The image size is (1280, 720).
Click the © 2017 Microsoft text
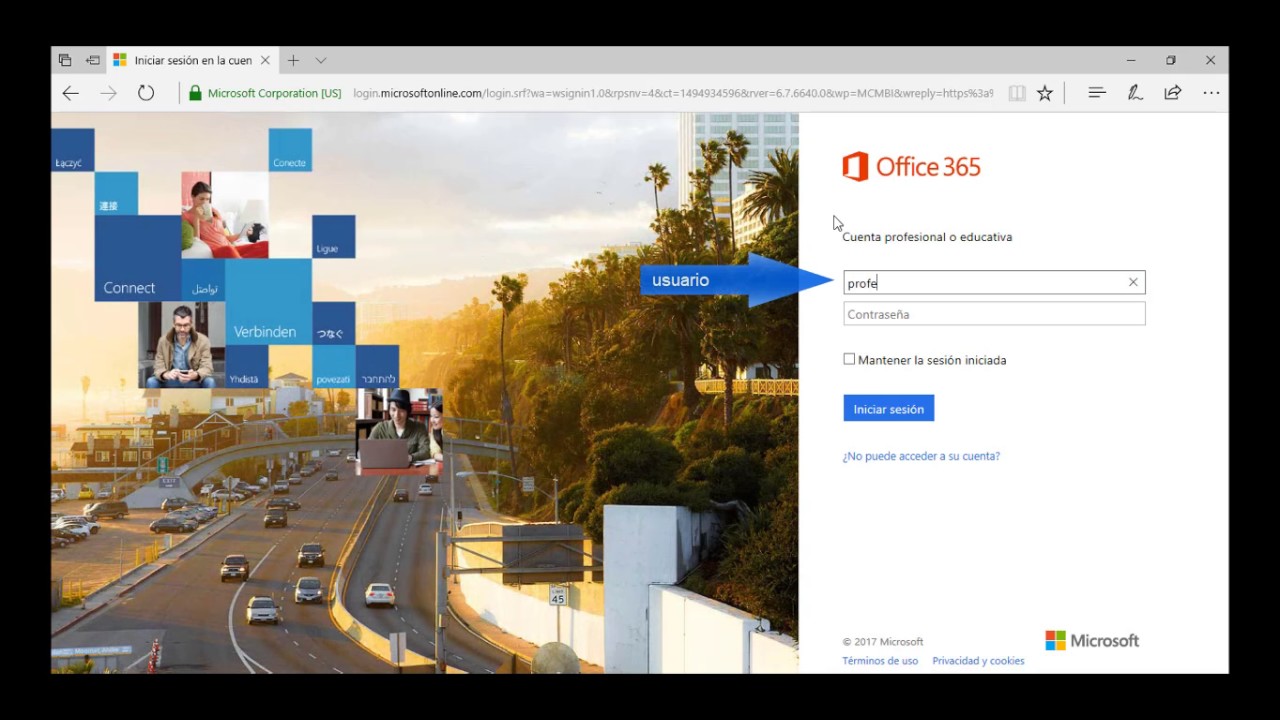[x=883, y=642]
